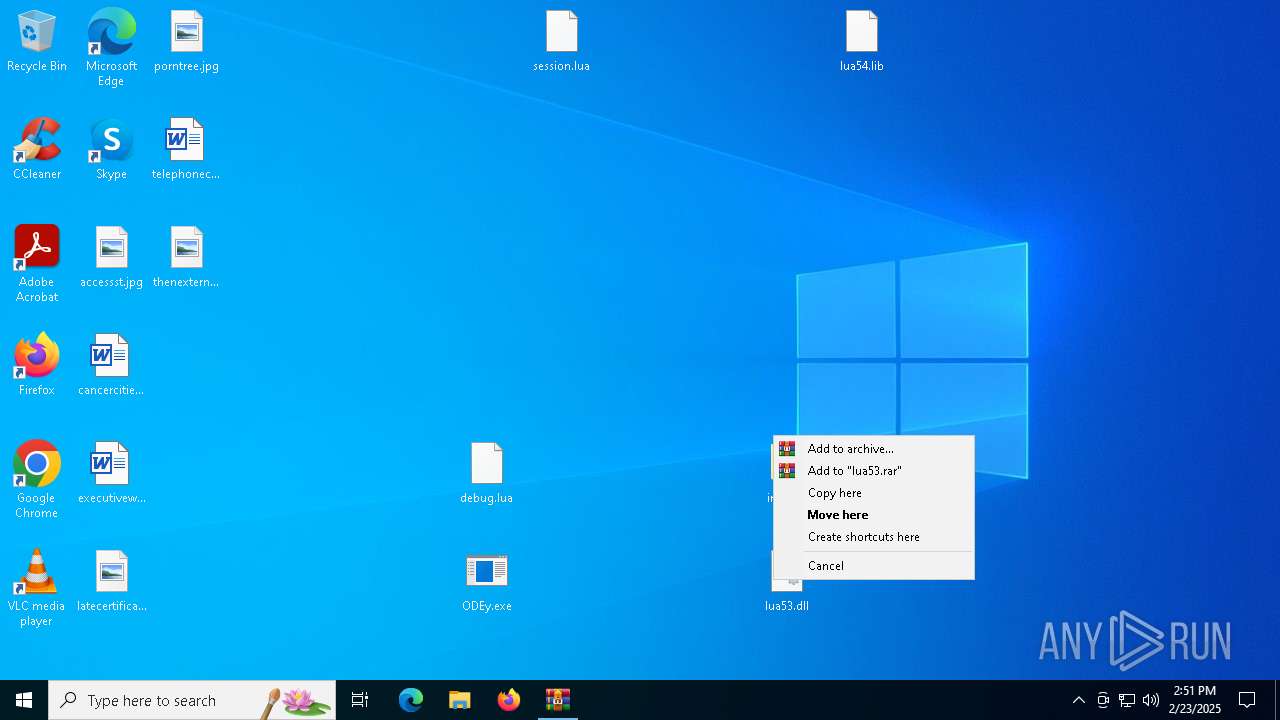
Task: Open Task View from taskbar
Action: tap(360, 700)
